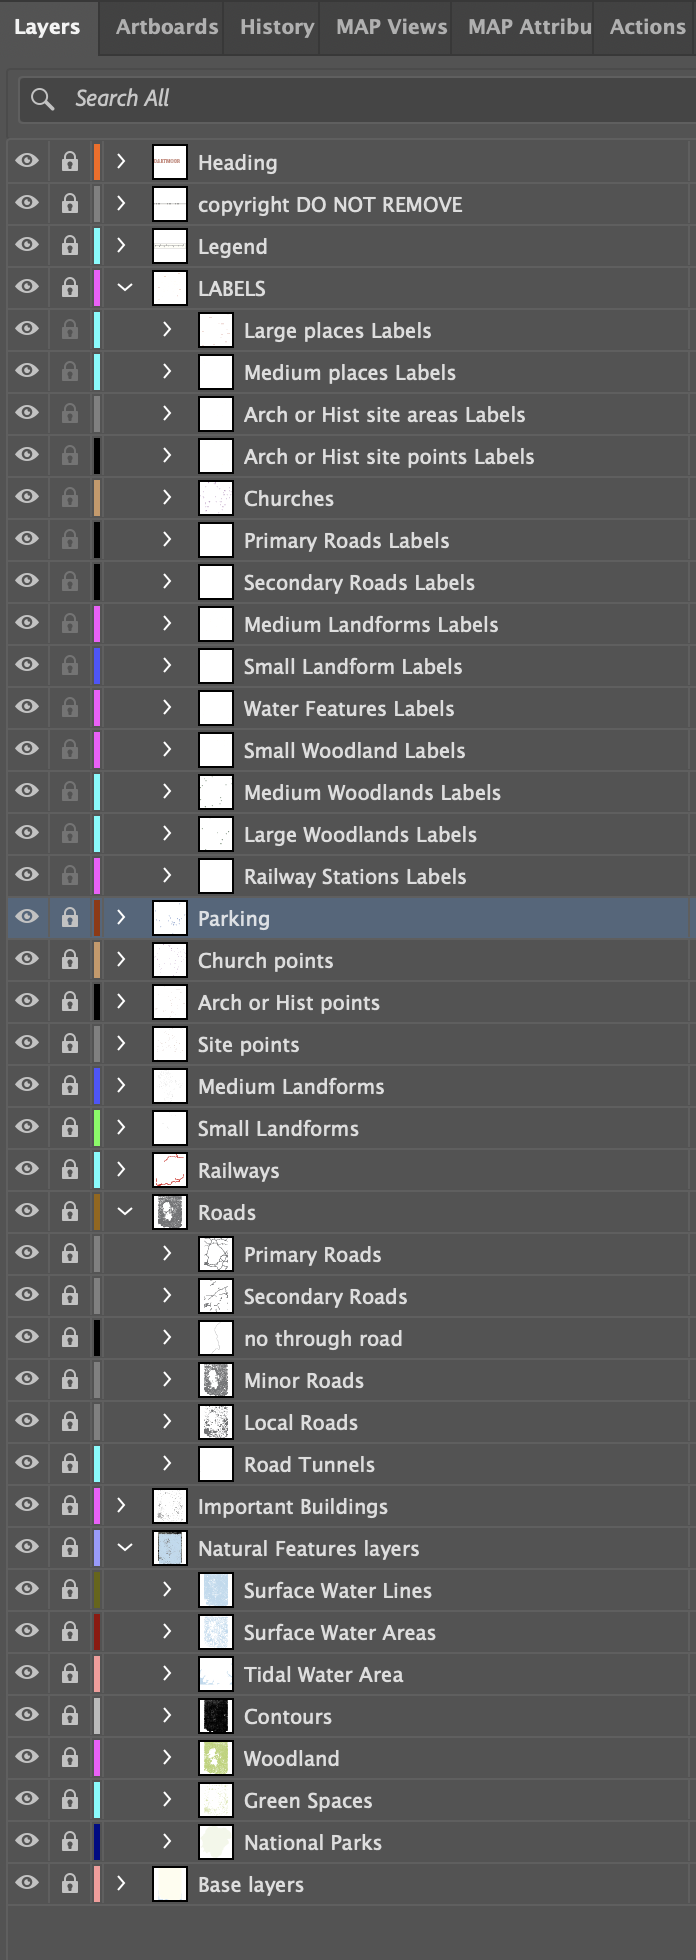Switch to the Actions tab

click(647, 27)
